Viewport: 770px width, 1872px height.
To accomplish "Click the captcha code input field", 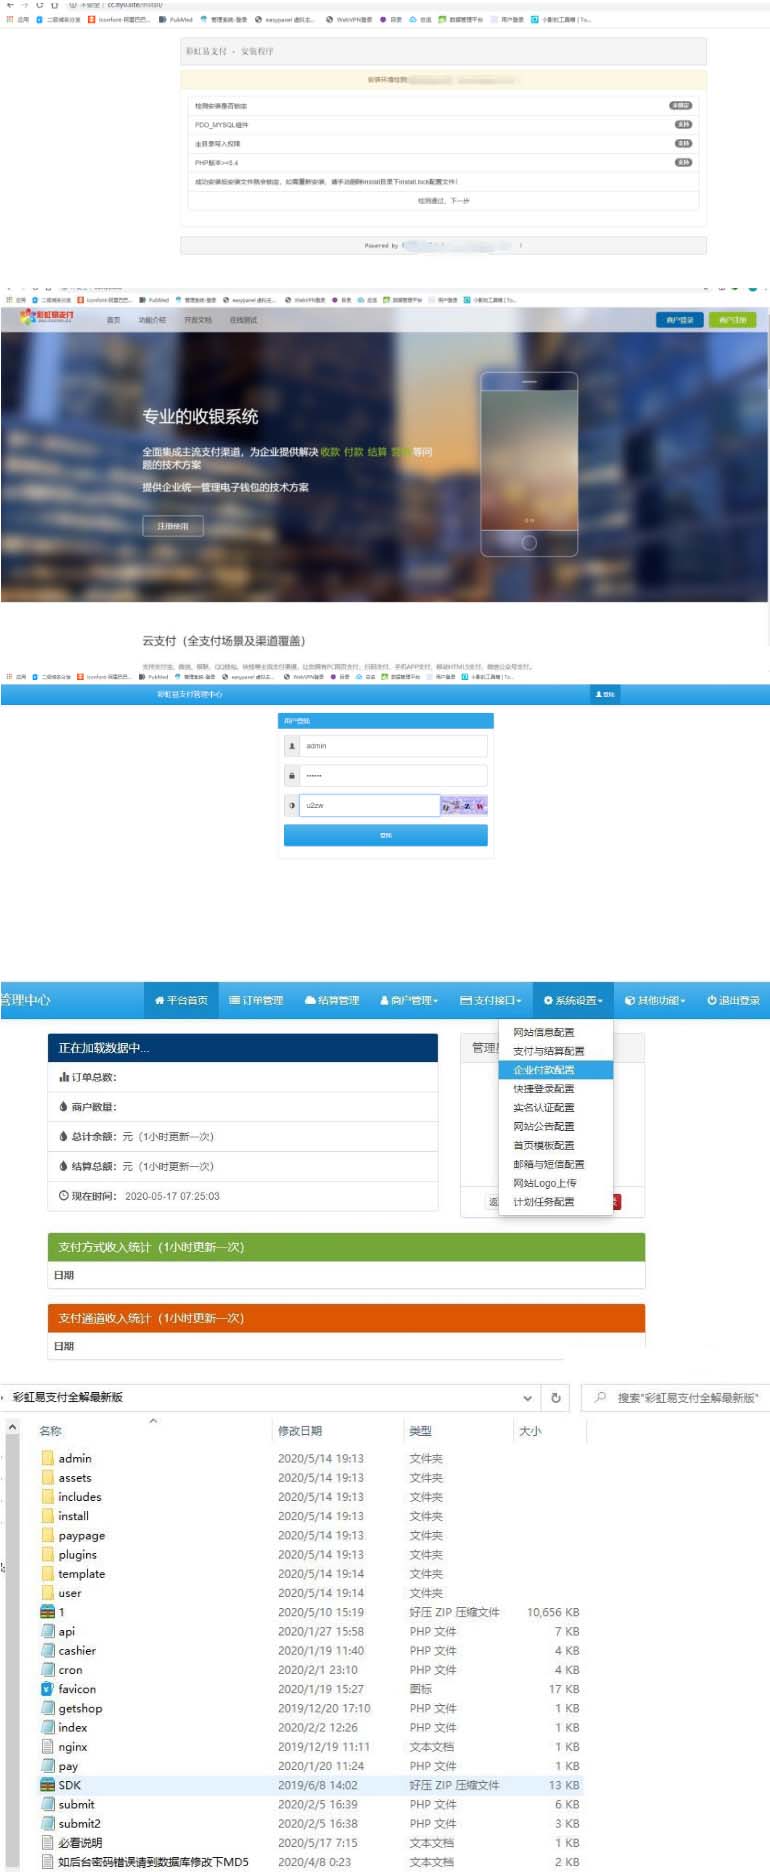I will [x=370, y=805].
